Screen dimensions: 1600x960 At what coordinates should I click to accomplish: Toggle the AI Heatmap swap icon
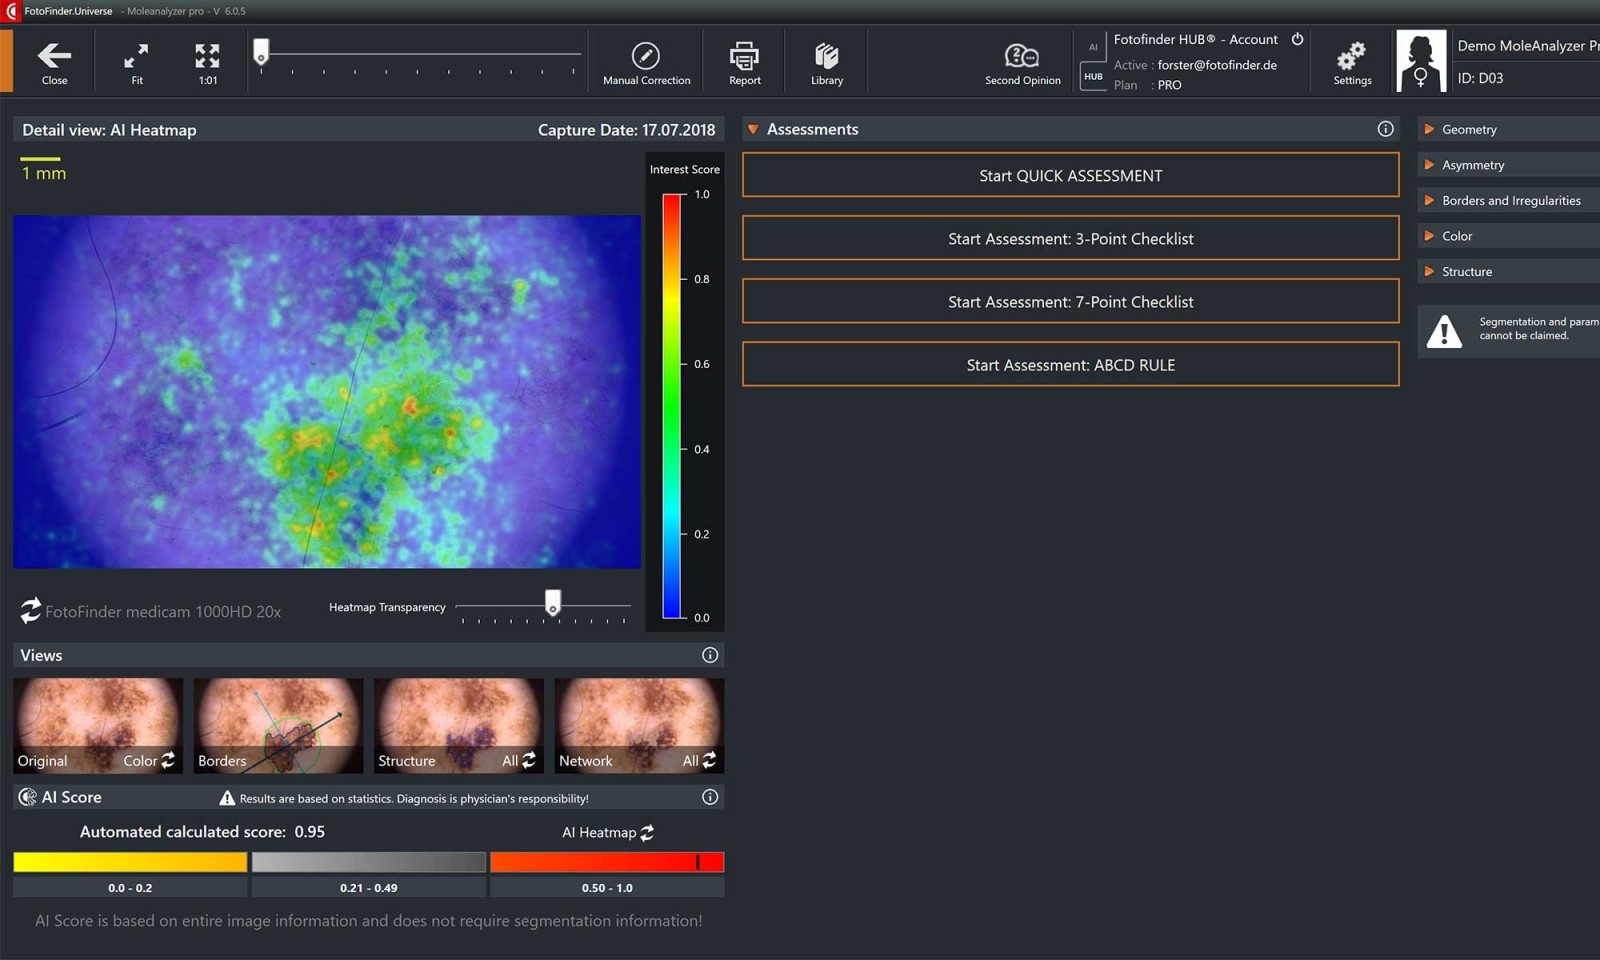[647, 832]
